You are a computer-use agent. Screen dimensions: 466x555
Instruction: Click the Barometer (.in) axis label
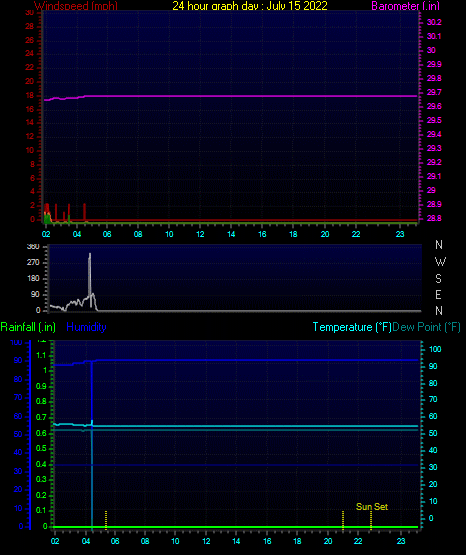(x=405, y=6)
